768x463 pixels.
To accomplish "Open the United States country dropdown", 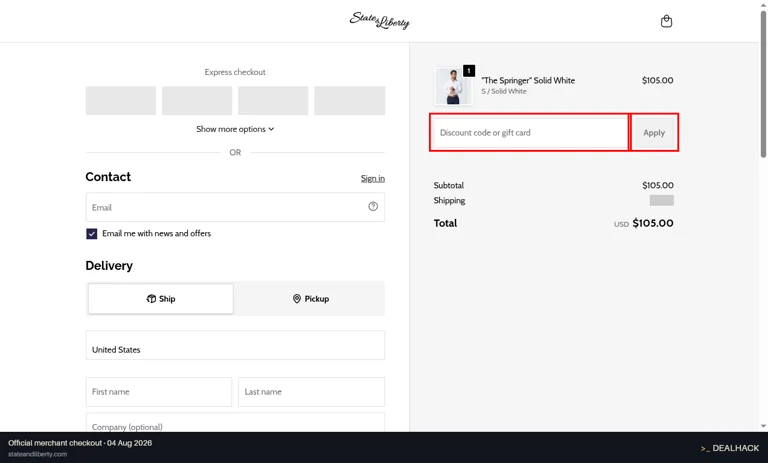I will point(235,345).
